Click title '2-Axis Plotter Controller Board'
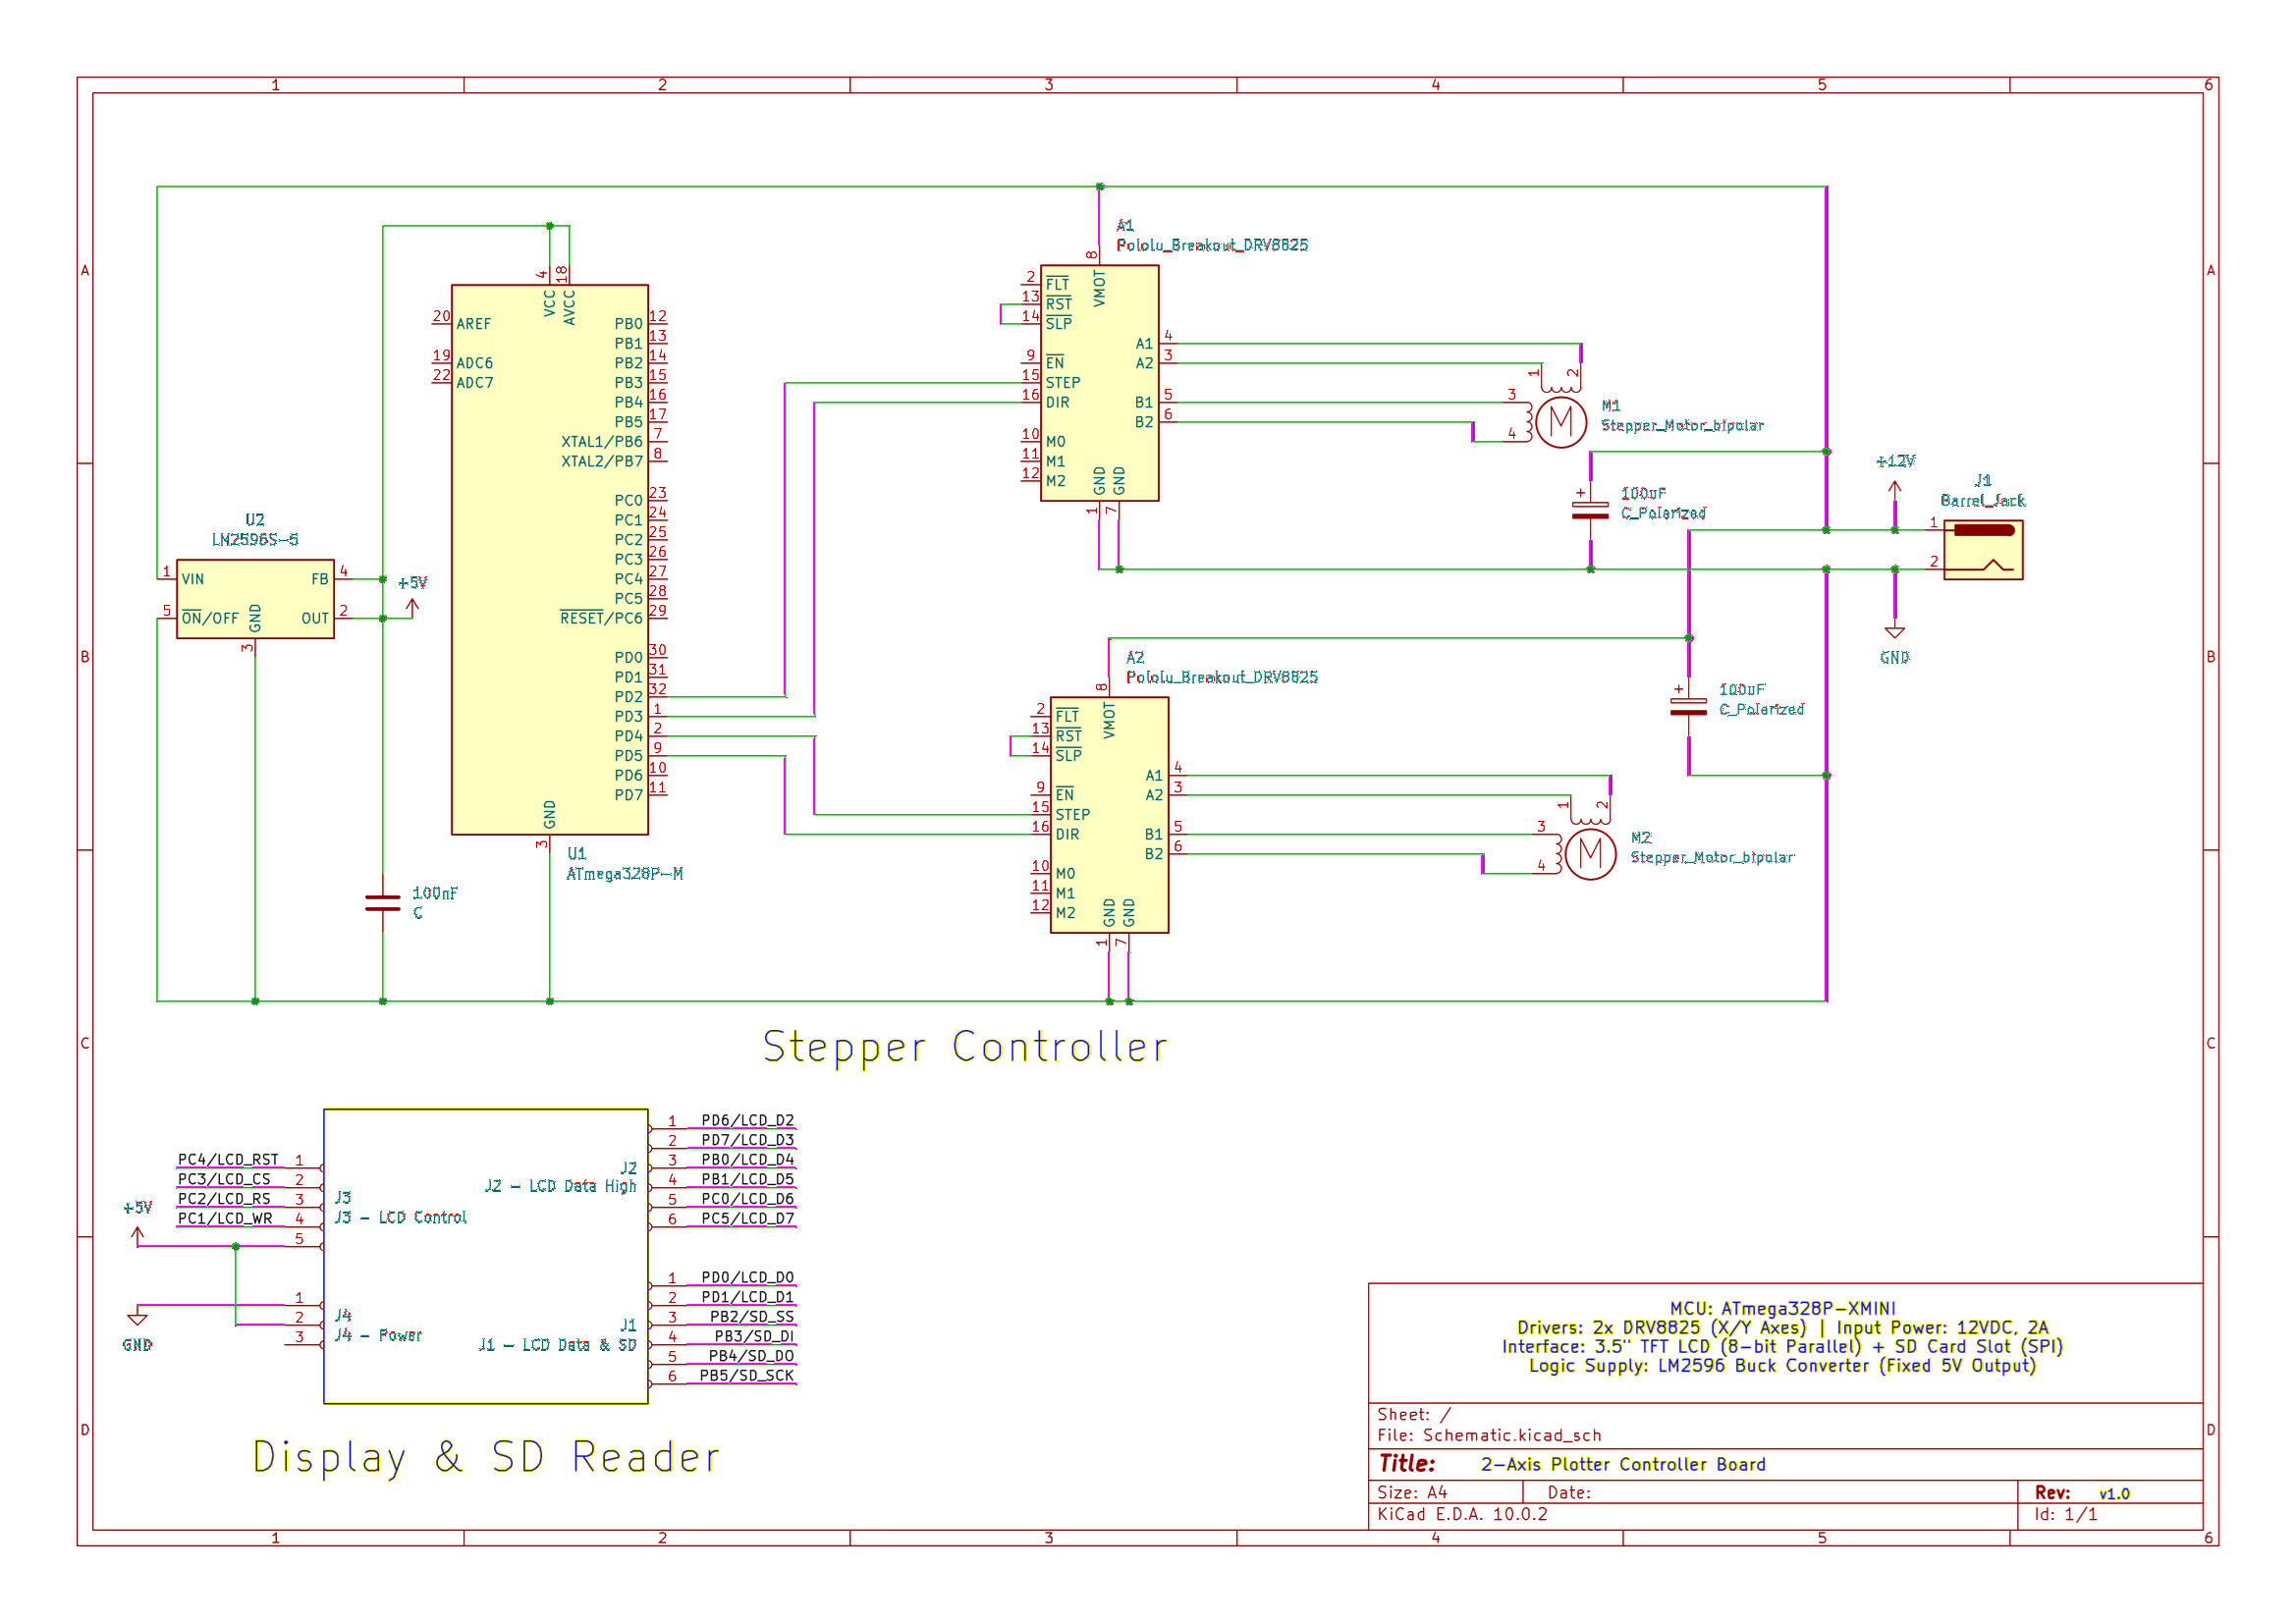Screen dimensions: 2296x1623 click(1622, 1464)
